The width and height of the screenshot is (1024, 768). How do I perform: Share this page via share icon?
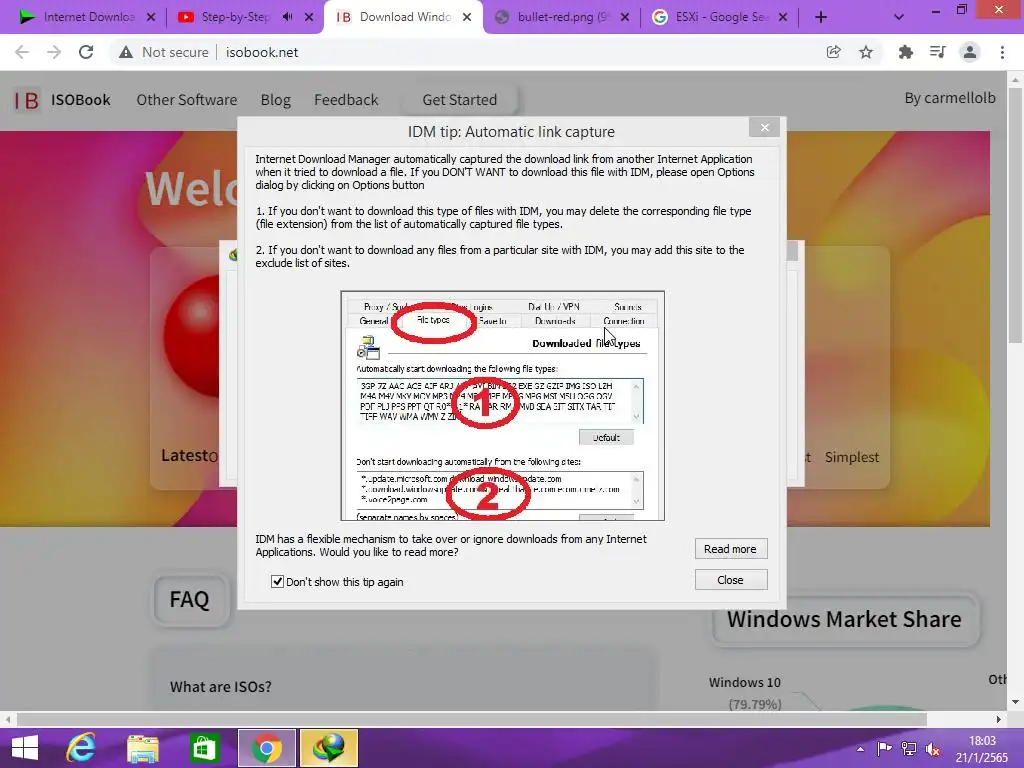pyautogui.click(x=833, y=52)
